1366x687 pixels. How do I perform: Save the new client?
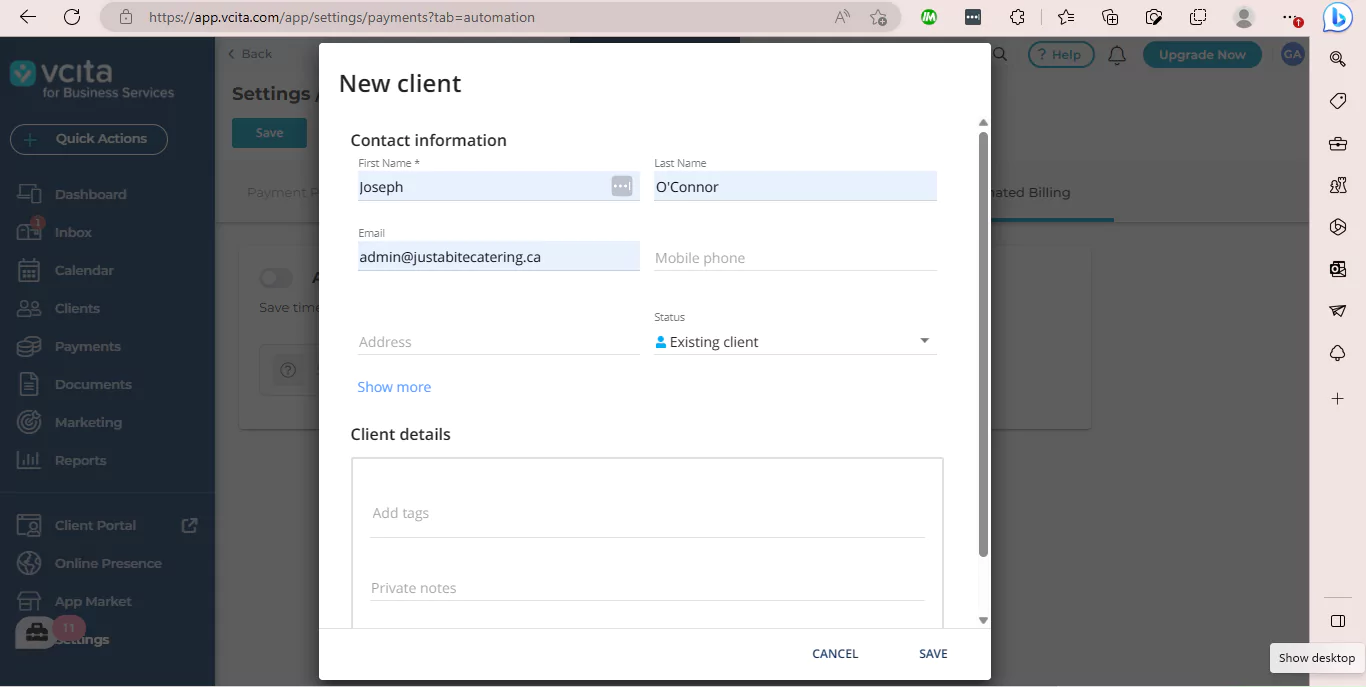933,653
